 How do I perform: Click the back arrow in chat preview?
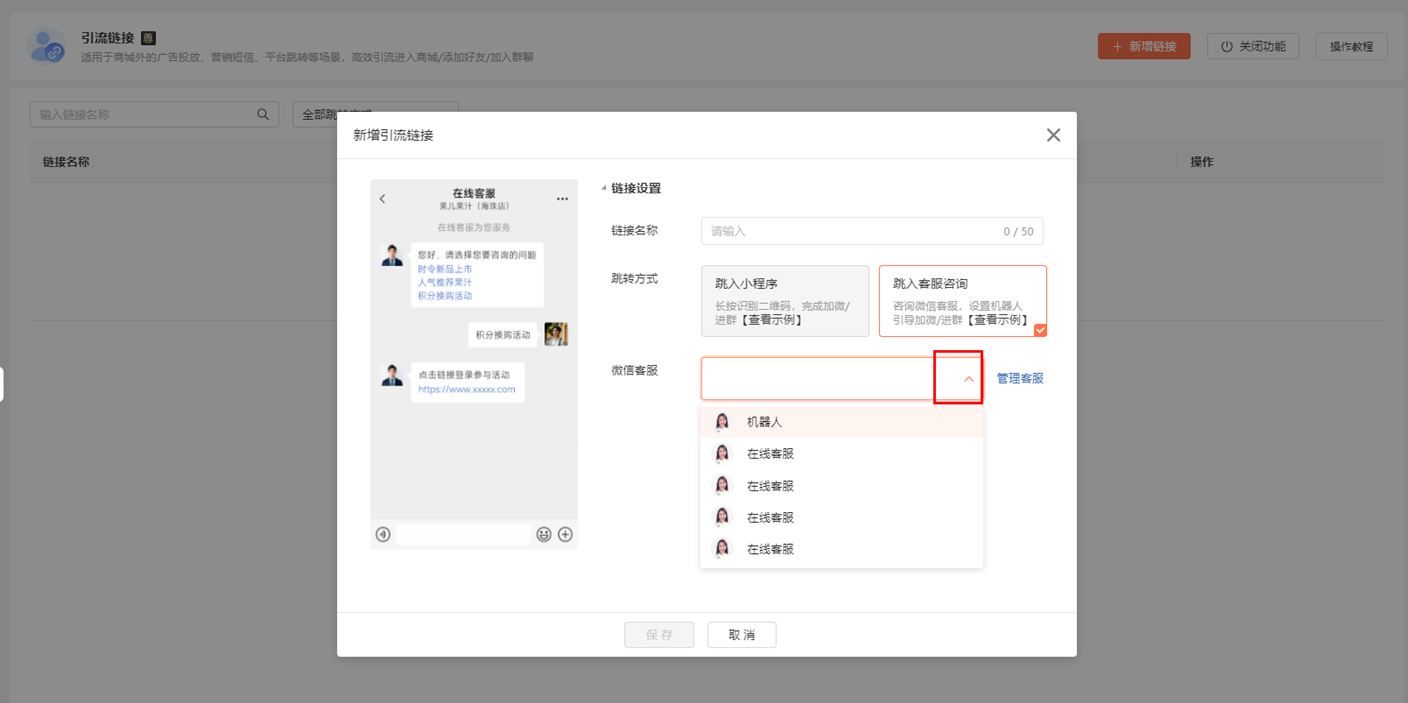point(382,199)
